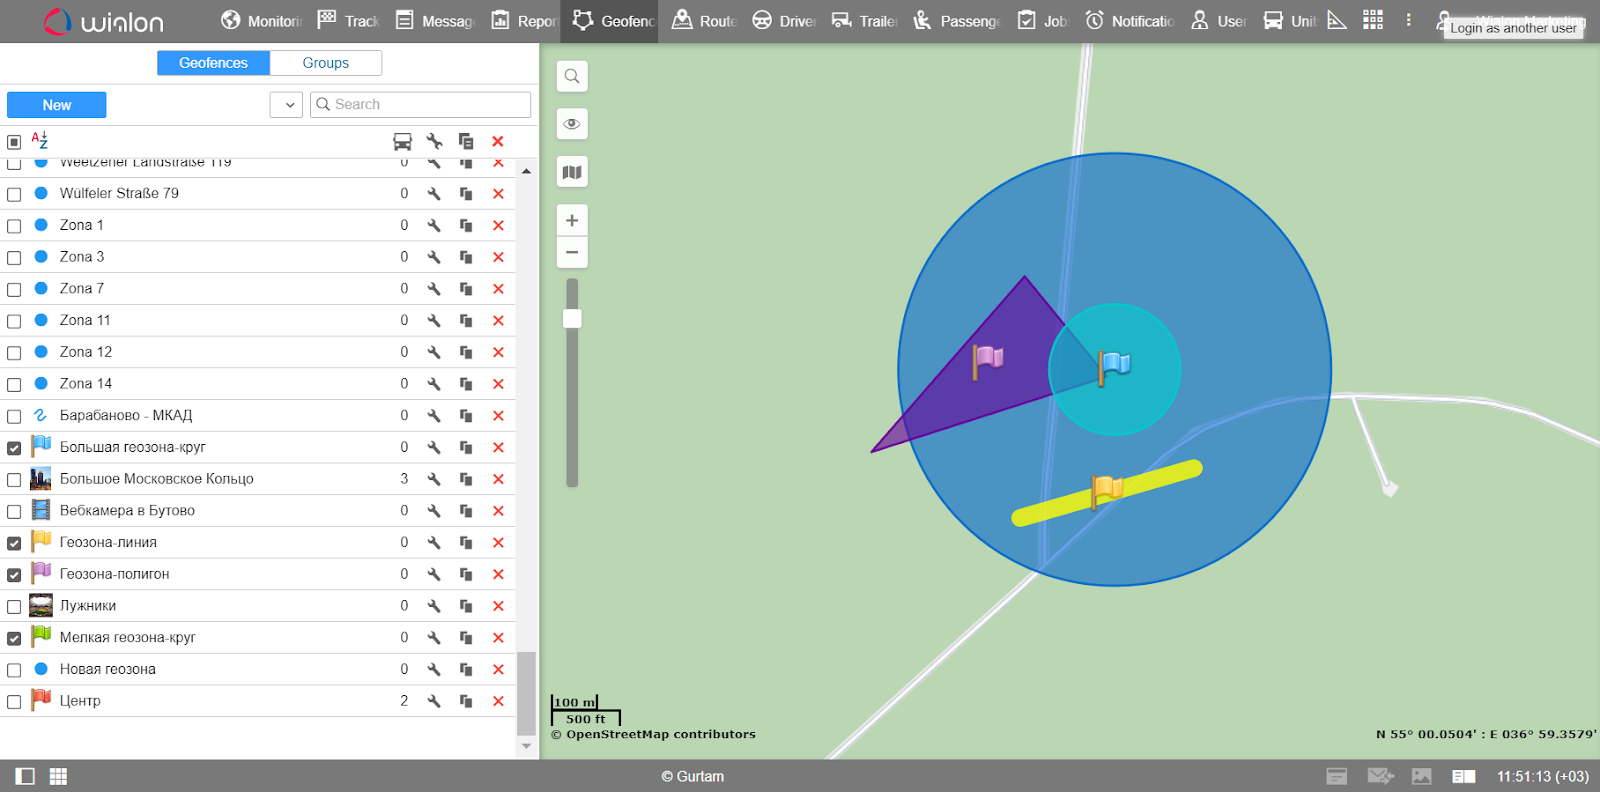Click the New geofence button
Screen dimensions: 1600x792
pyautogui.click(x=57, y=105)
